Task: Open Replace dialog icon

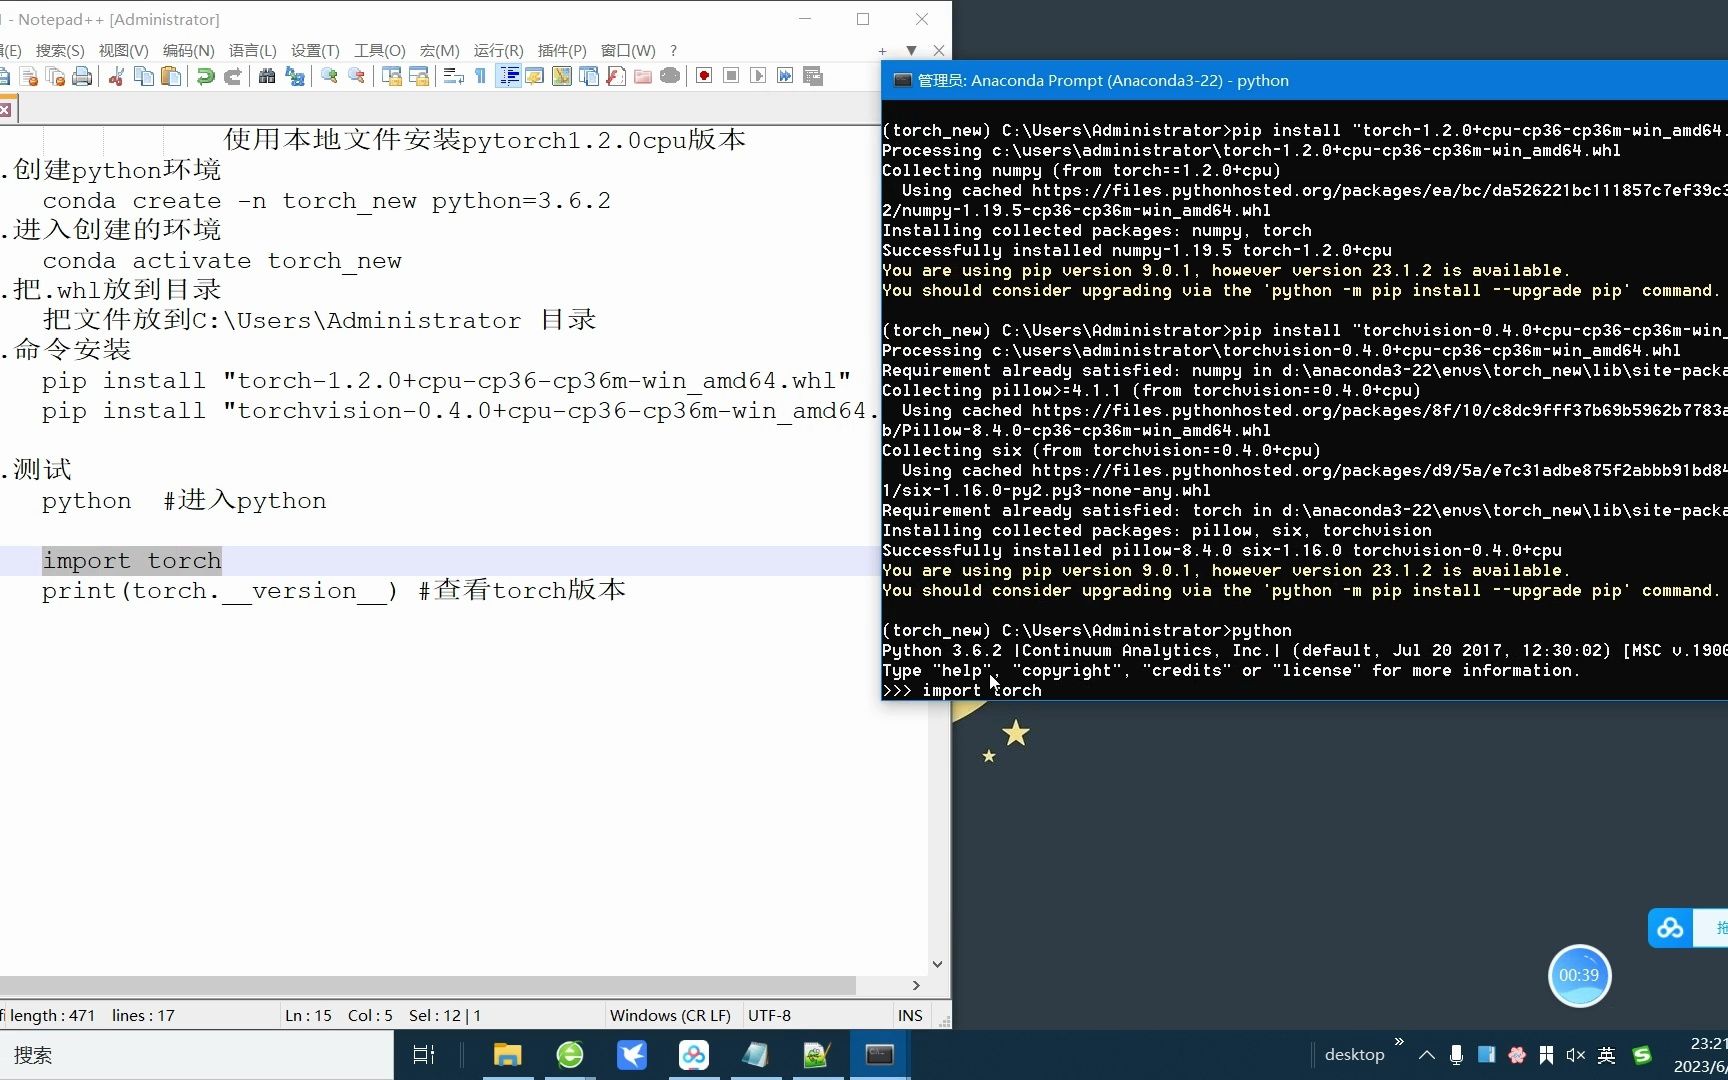Action: [x=295, y=76]
